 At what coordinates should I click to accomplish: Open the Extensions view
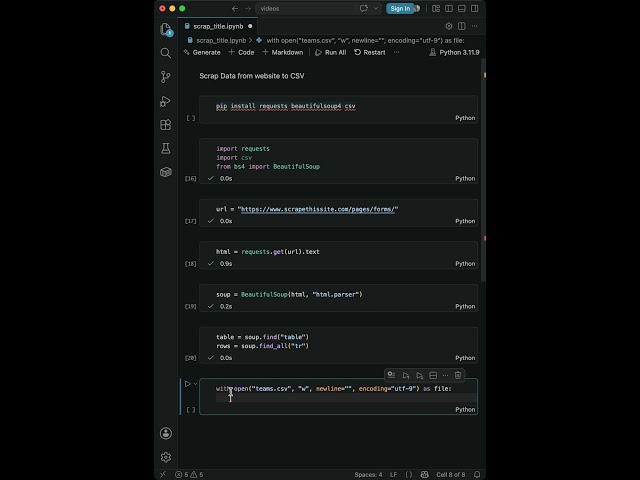pos(166,124)
